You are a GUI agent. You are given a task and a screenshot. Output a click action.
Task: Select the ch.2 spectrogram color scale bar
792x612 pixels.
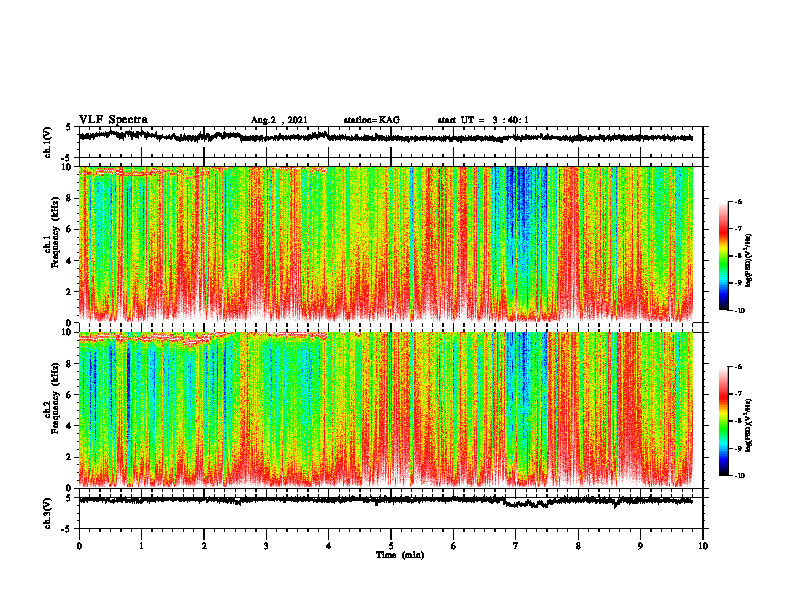(723, 421)
